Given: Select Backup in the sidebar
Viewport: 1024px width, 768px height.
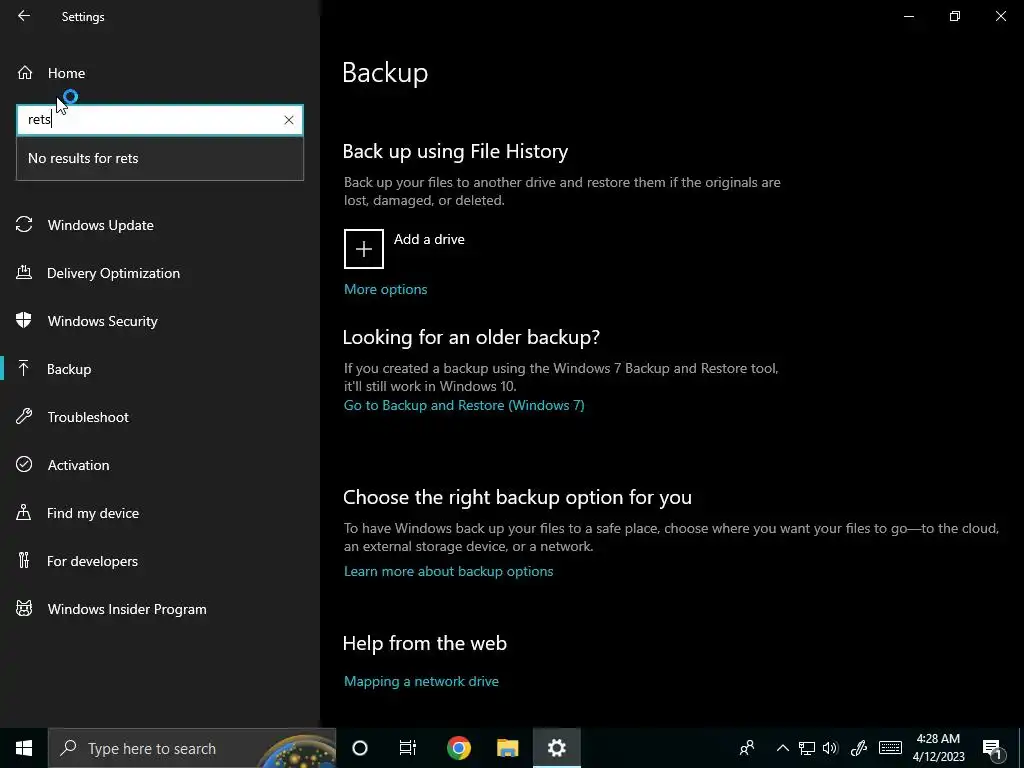Looking at the screenshot, I should tap(160, 369).
